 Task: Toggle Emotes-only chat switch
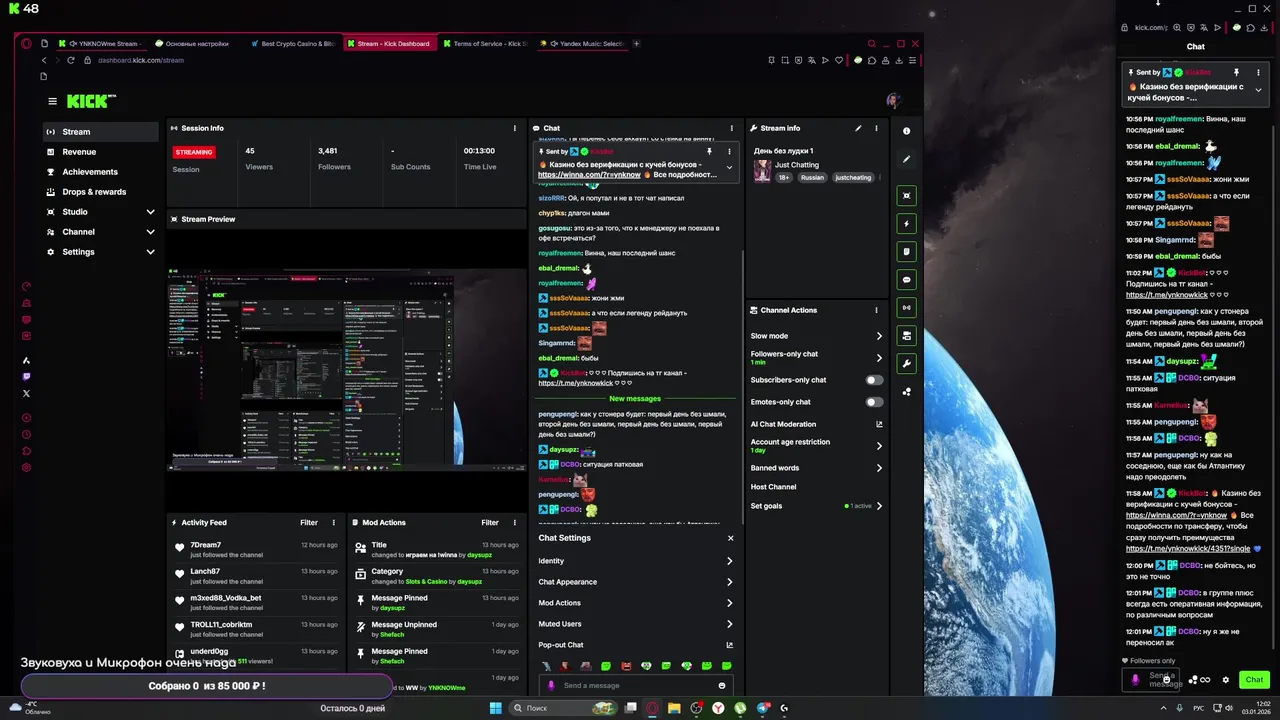(874, 402)
